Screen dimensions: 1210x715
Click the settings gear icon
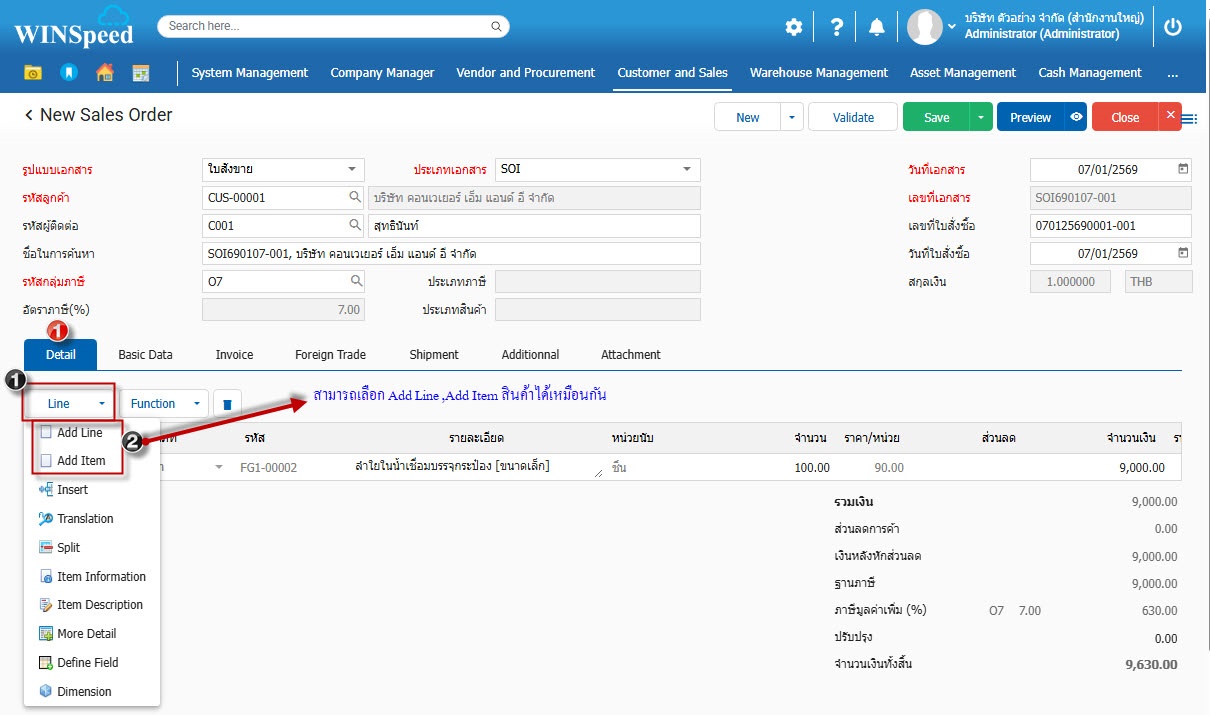coord(793,27)
